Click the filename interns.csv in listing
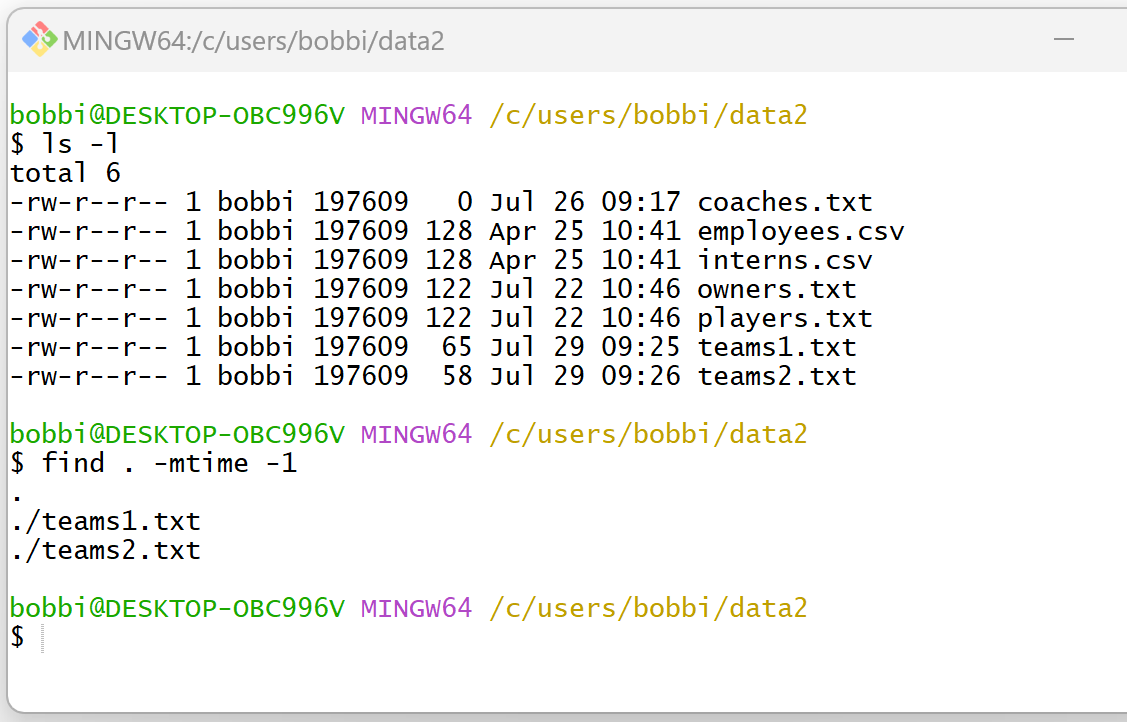The height and width of the screenshot is (722, 1127). [x=785, y=260]
